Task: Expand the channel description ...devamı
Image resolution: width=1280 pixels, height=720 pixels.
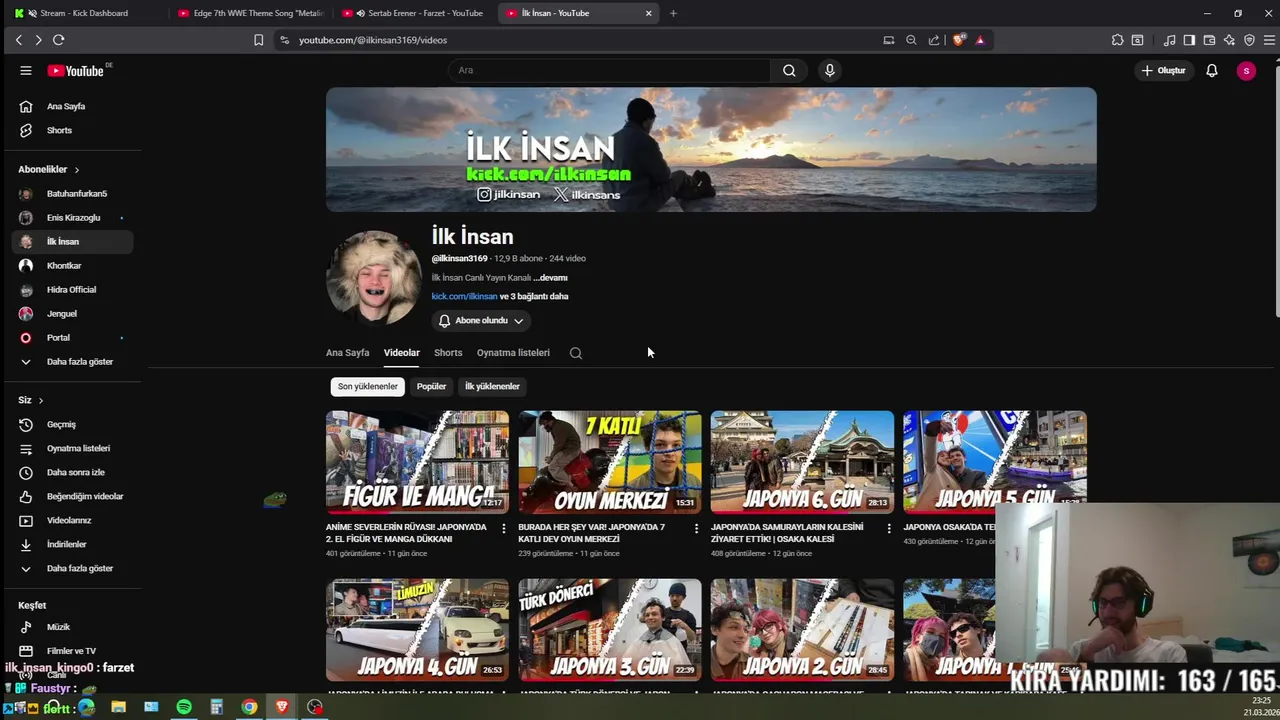Action: point(550,278)
